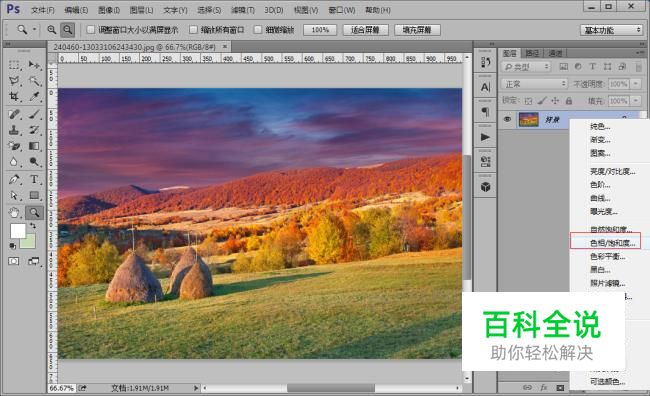Open the Actions panel play icon
The width and height of the screenshot is (650, 396).
pos(485,137)
